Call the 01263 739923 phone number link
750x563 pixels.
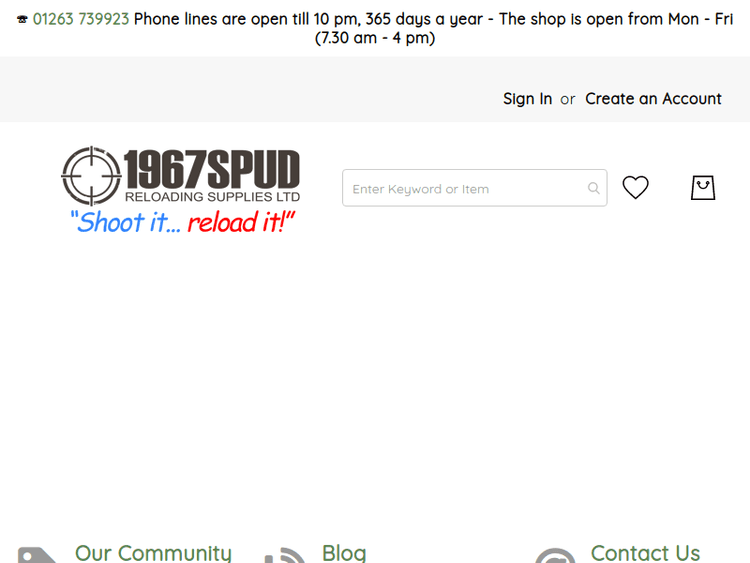81,19
